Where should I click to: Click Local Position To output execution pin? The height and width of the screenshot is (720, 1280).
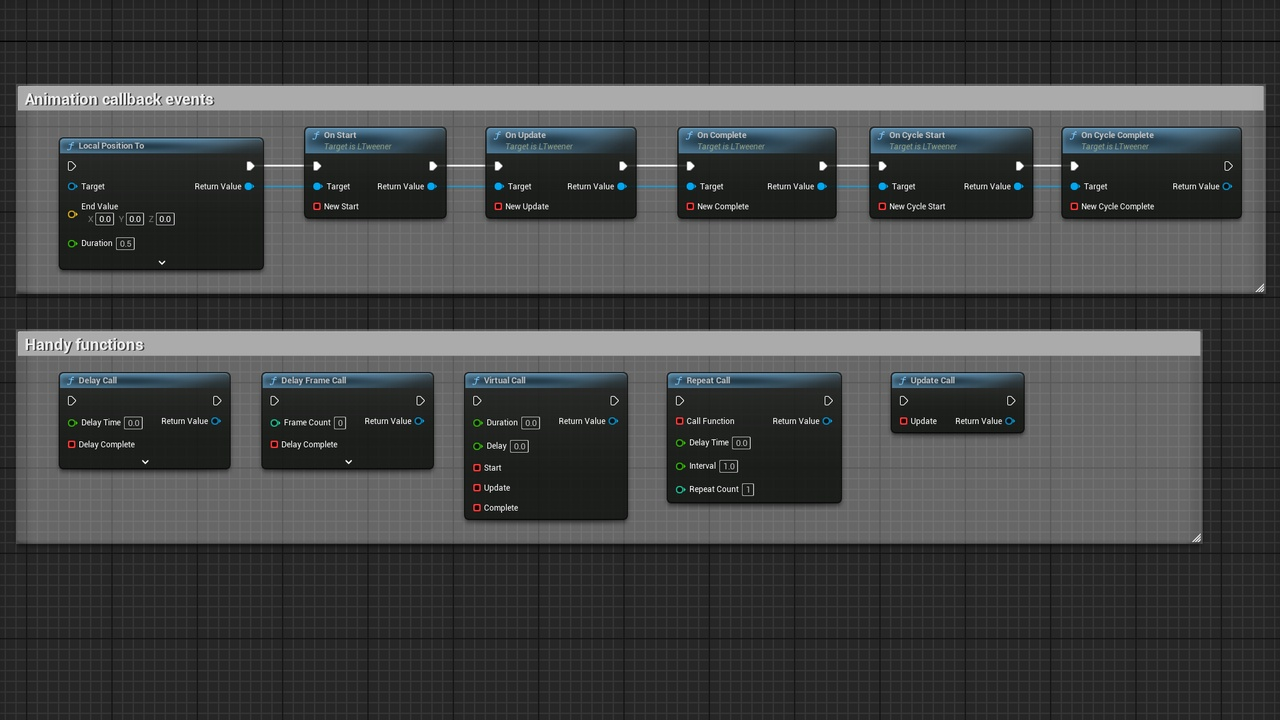point(250,166)
